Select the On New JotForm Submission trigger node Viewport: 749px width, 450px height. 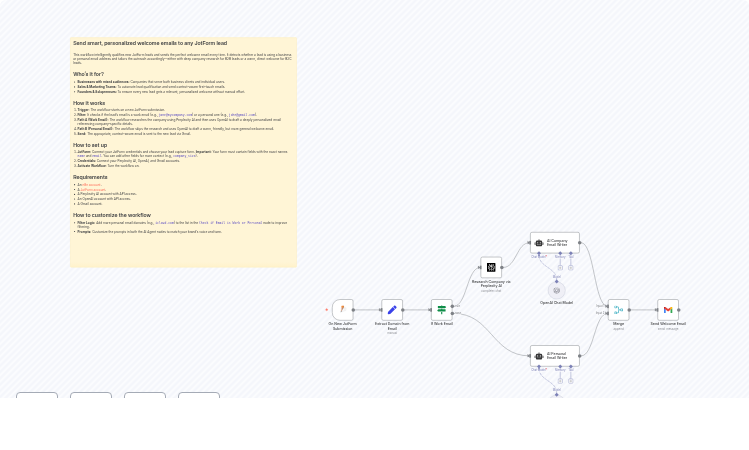click(x=342, y=310)
